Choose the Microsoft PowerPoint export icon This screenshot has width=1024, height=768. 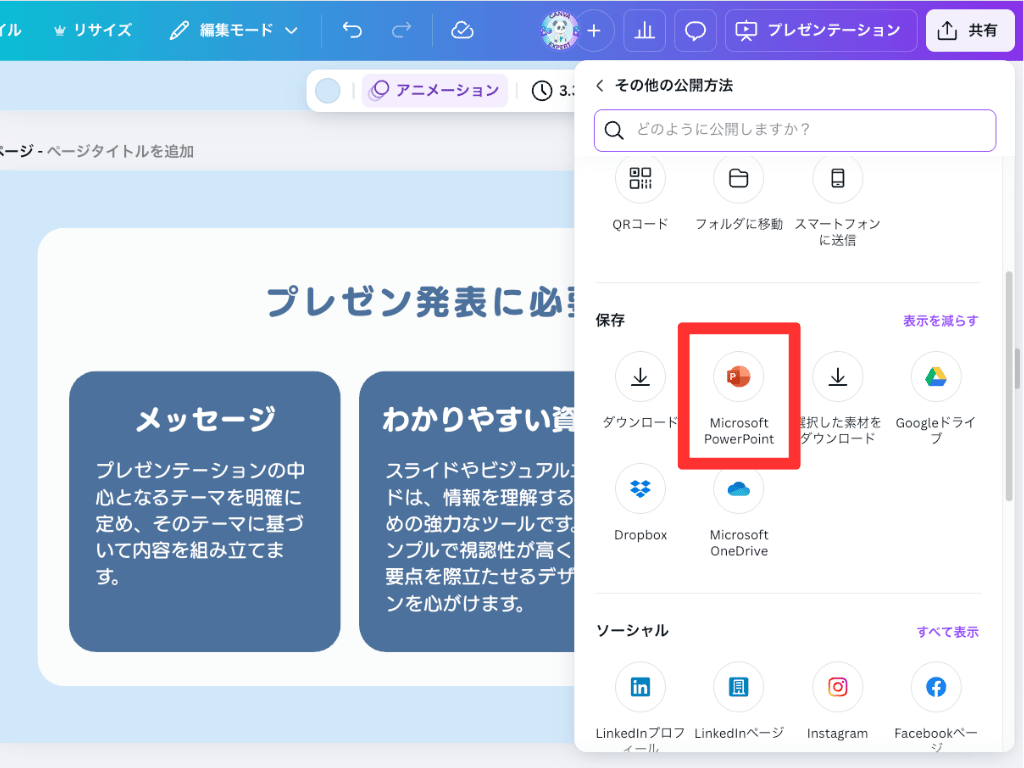[739, 377]
